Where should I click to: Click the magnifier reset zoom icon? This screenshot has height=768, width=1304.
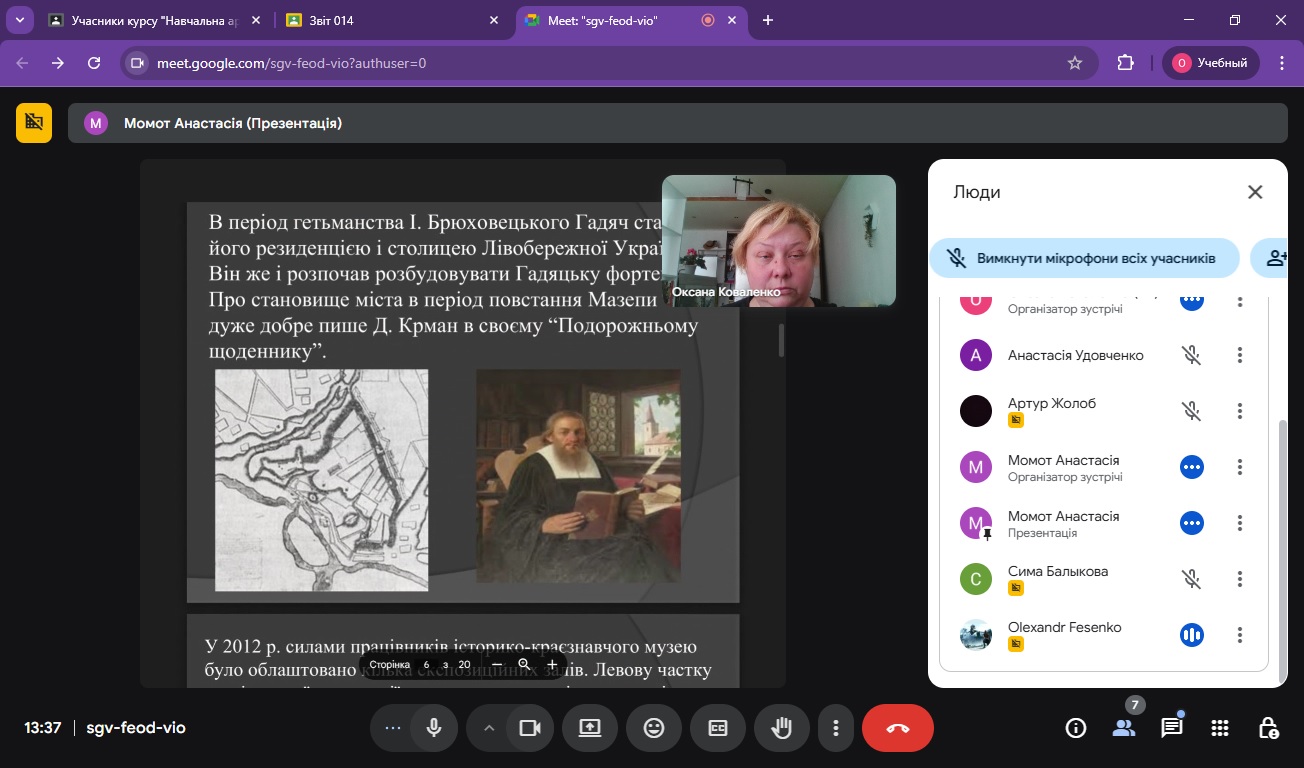click(524, 664)
